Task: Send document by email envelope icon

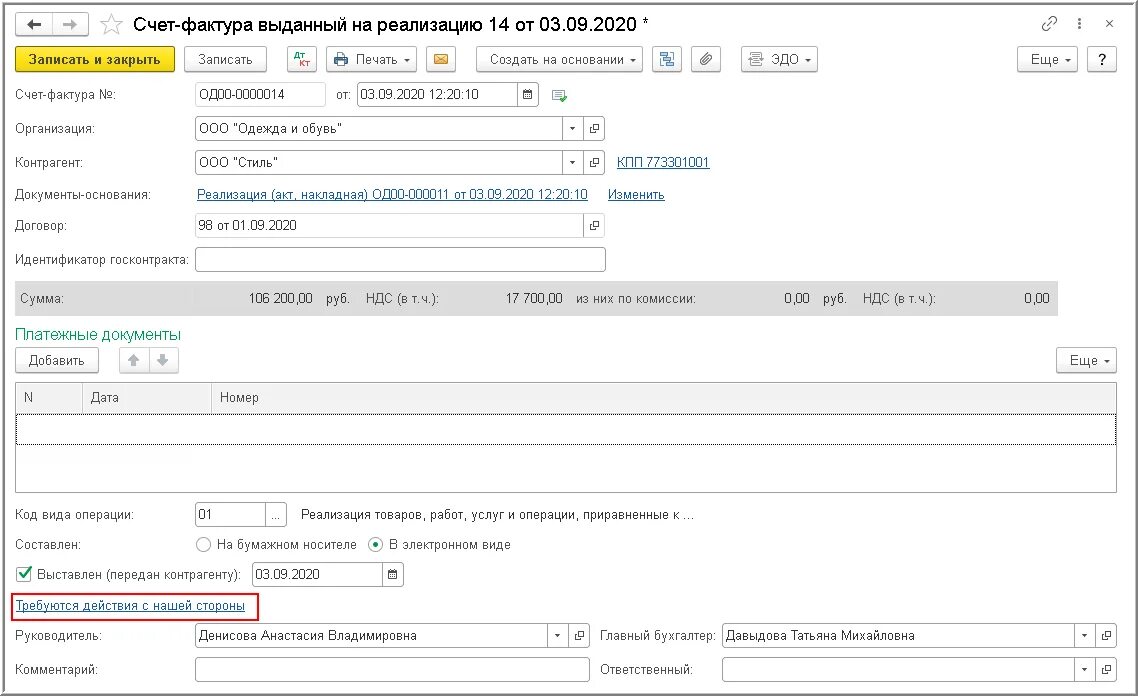Action: tap(441, 60)
